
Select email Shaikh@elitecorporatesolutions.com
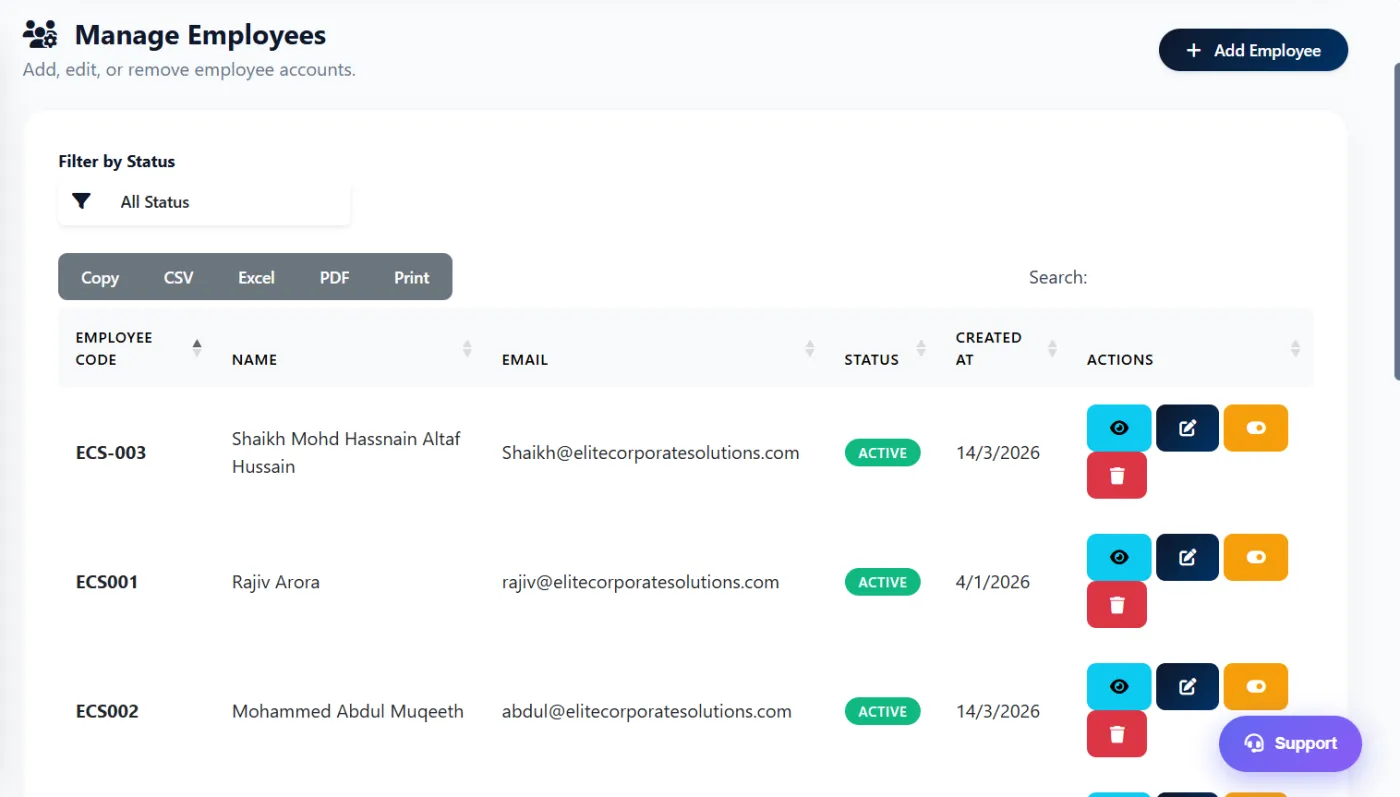click(650, 452)
